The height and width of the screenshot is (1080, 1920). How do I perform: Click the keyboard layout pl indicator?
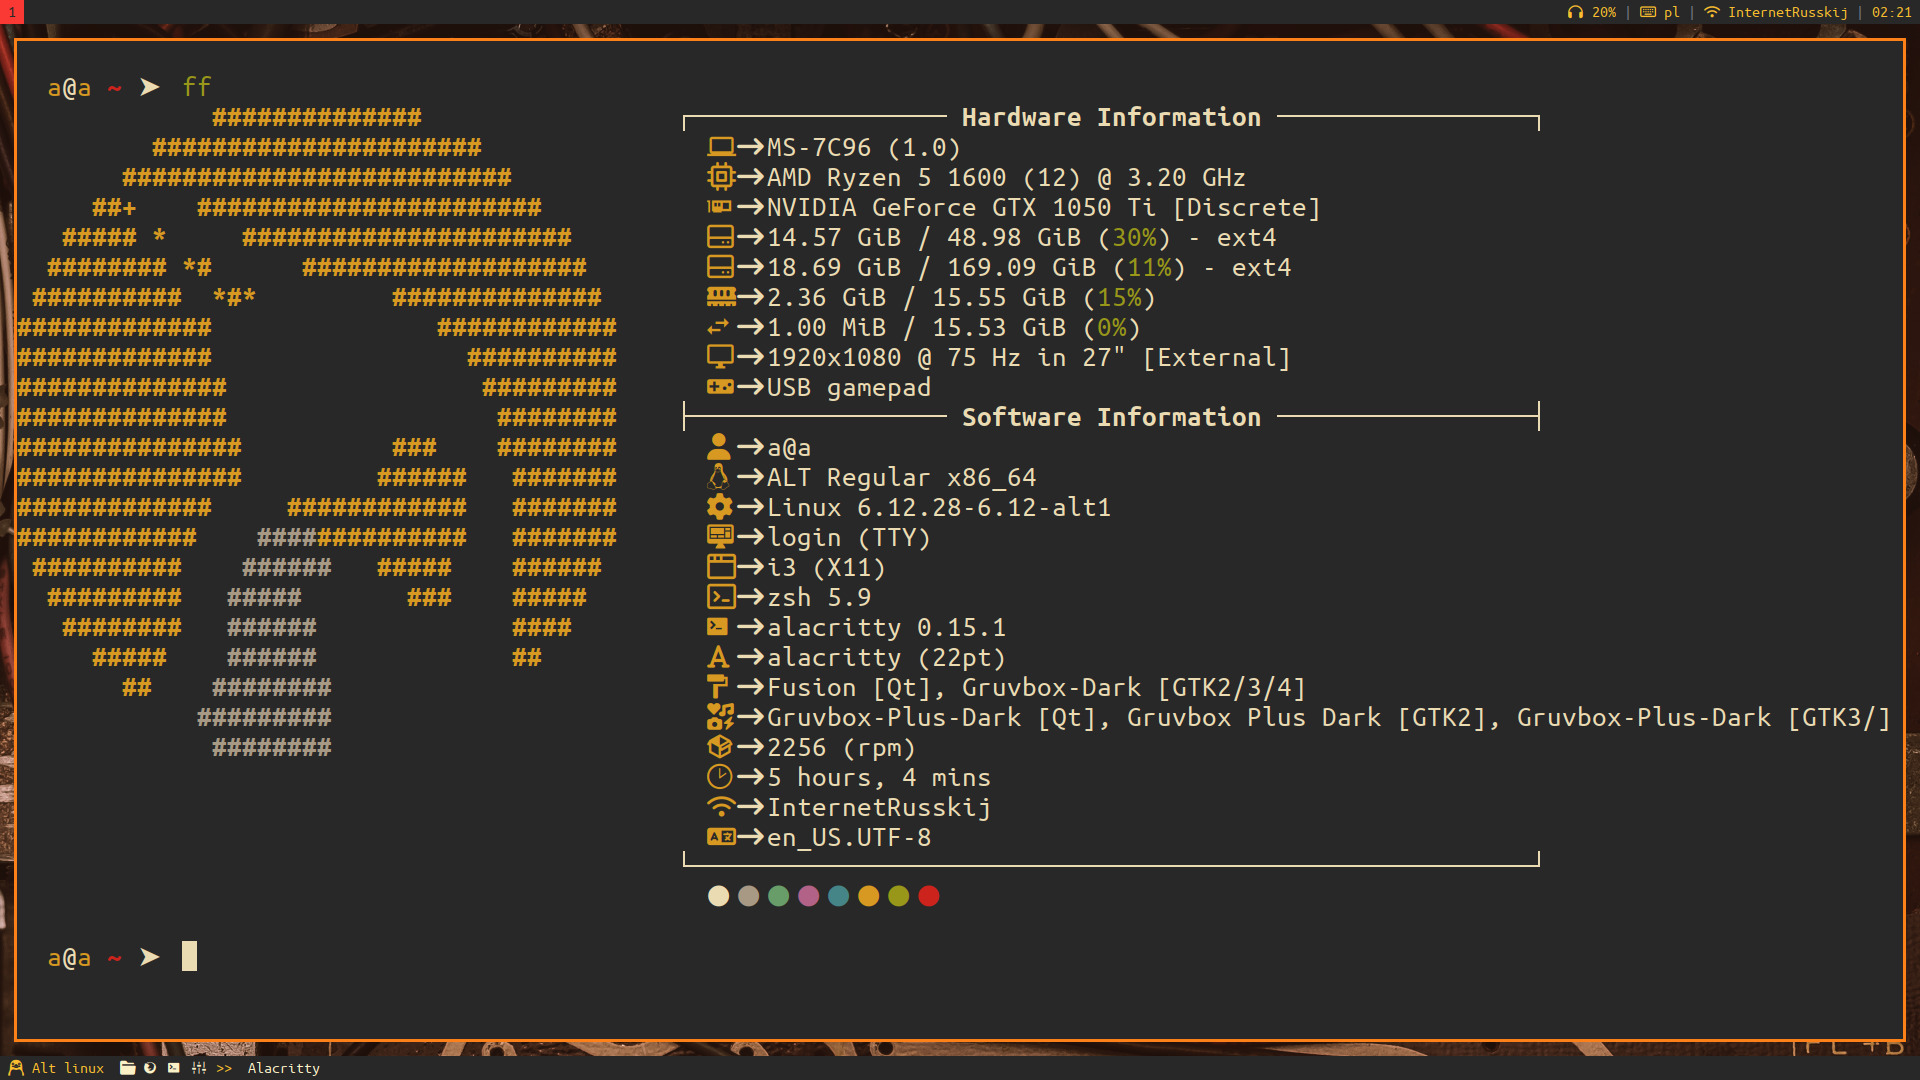(1659, 12)
